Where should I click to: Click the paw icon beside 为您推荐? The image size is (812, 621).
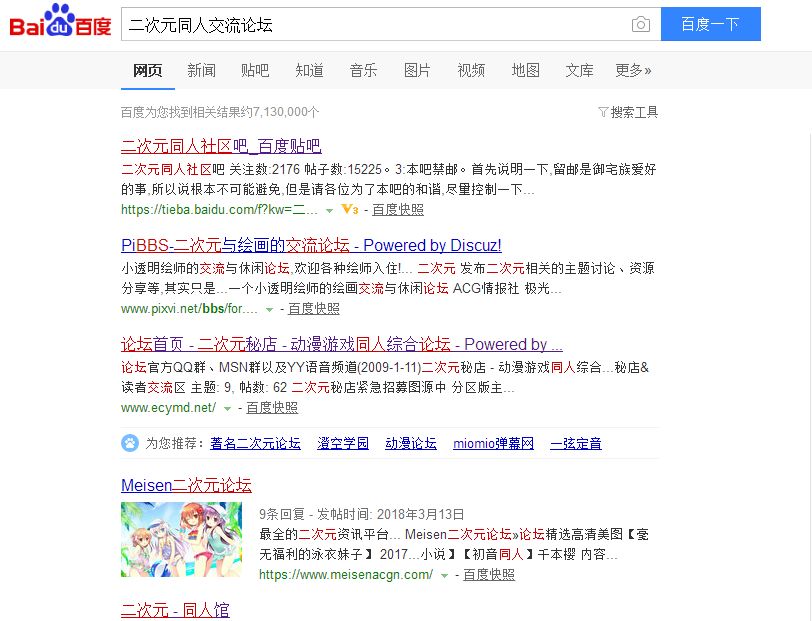[x=130, y=443]
